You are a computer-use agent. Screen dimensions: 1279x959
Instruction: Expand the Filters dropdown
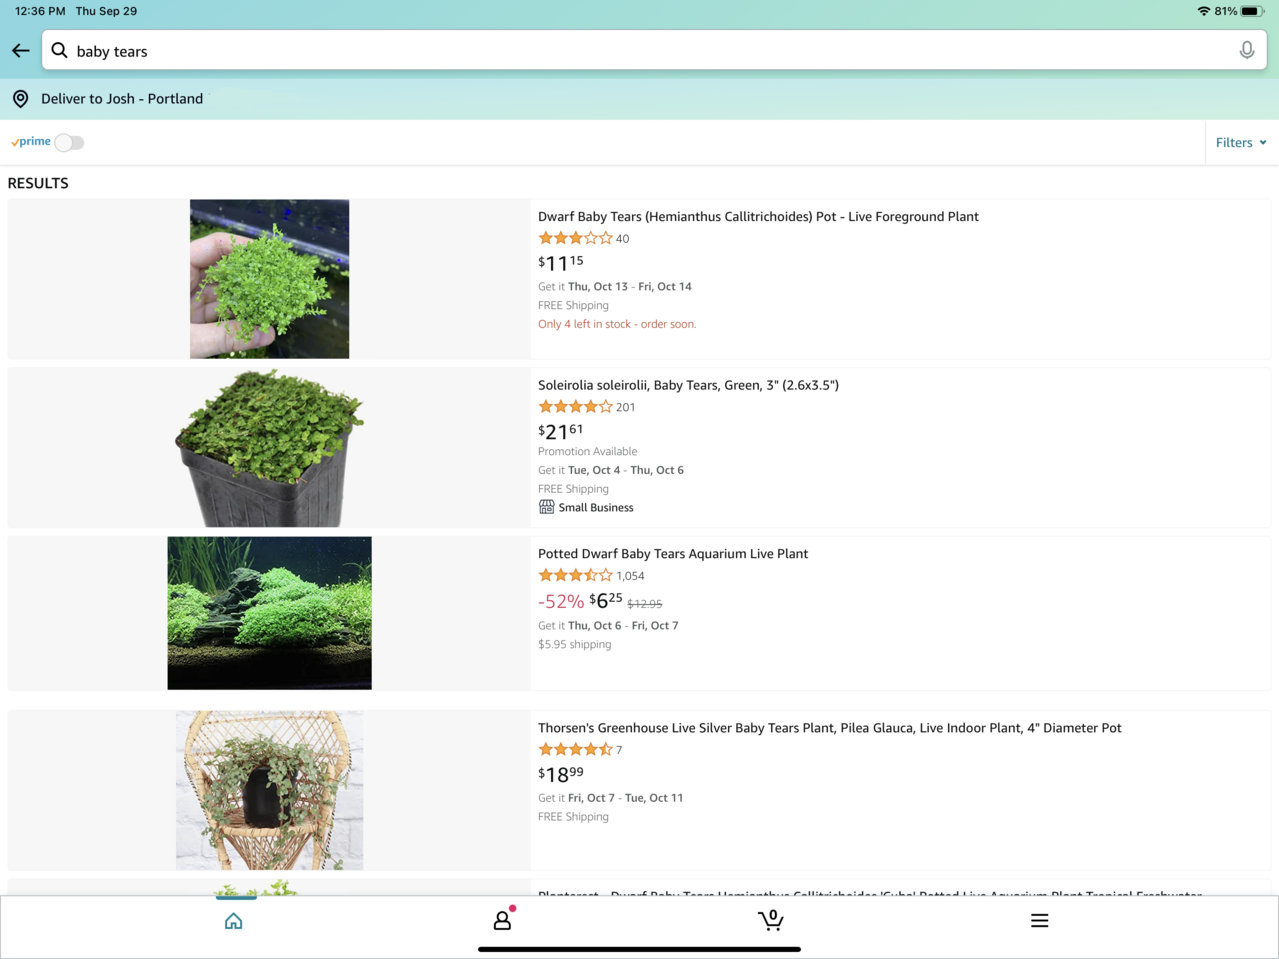[1241, 143]
